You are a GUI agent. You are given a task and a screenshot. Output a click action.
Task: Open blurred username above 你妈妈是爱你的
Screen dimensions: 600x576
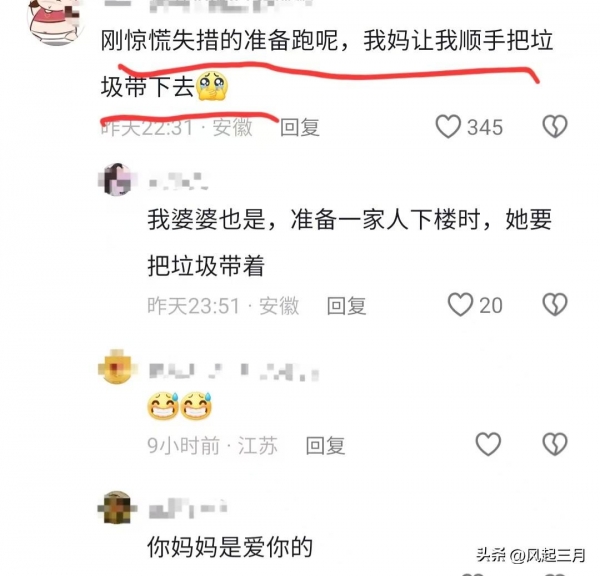(x=188, y=508)
